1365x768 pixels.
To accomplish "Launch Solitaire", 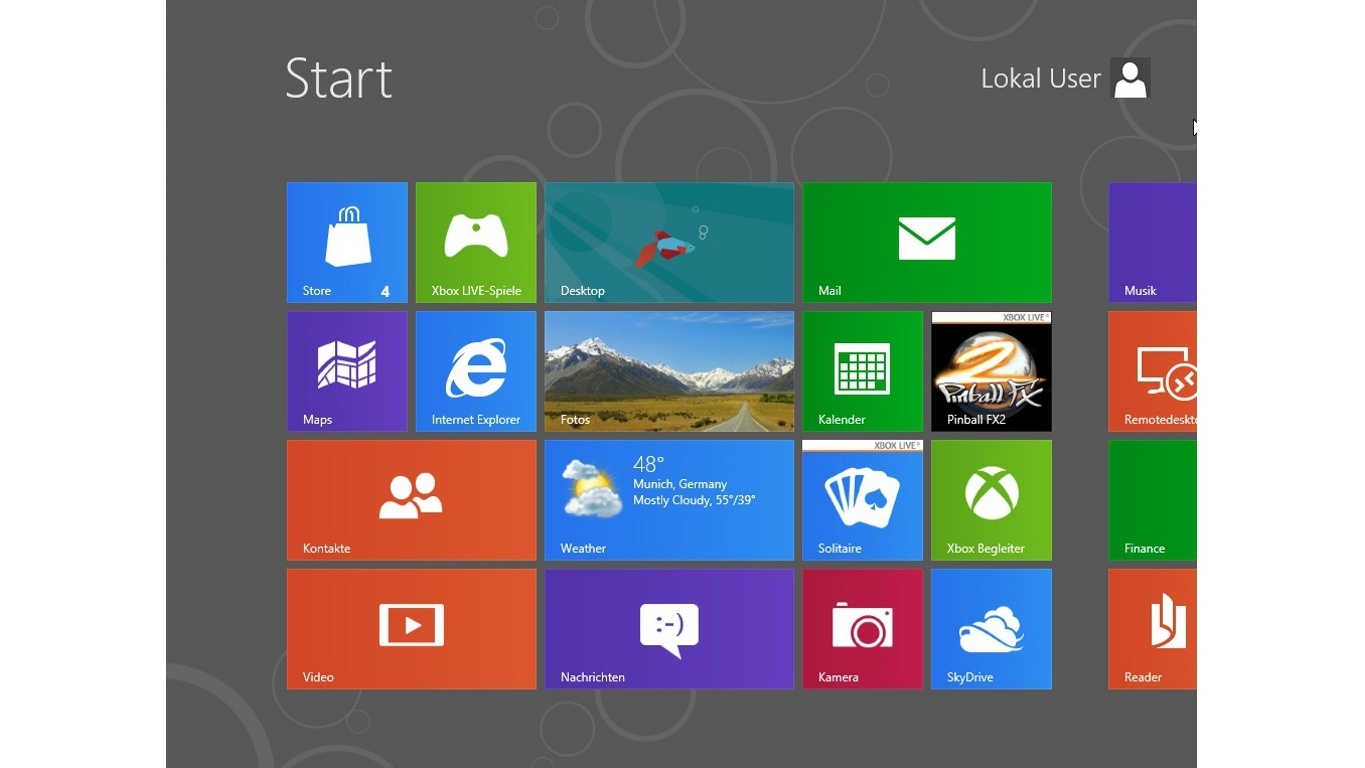I will pos(861,499).
